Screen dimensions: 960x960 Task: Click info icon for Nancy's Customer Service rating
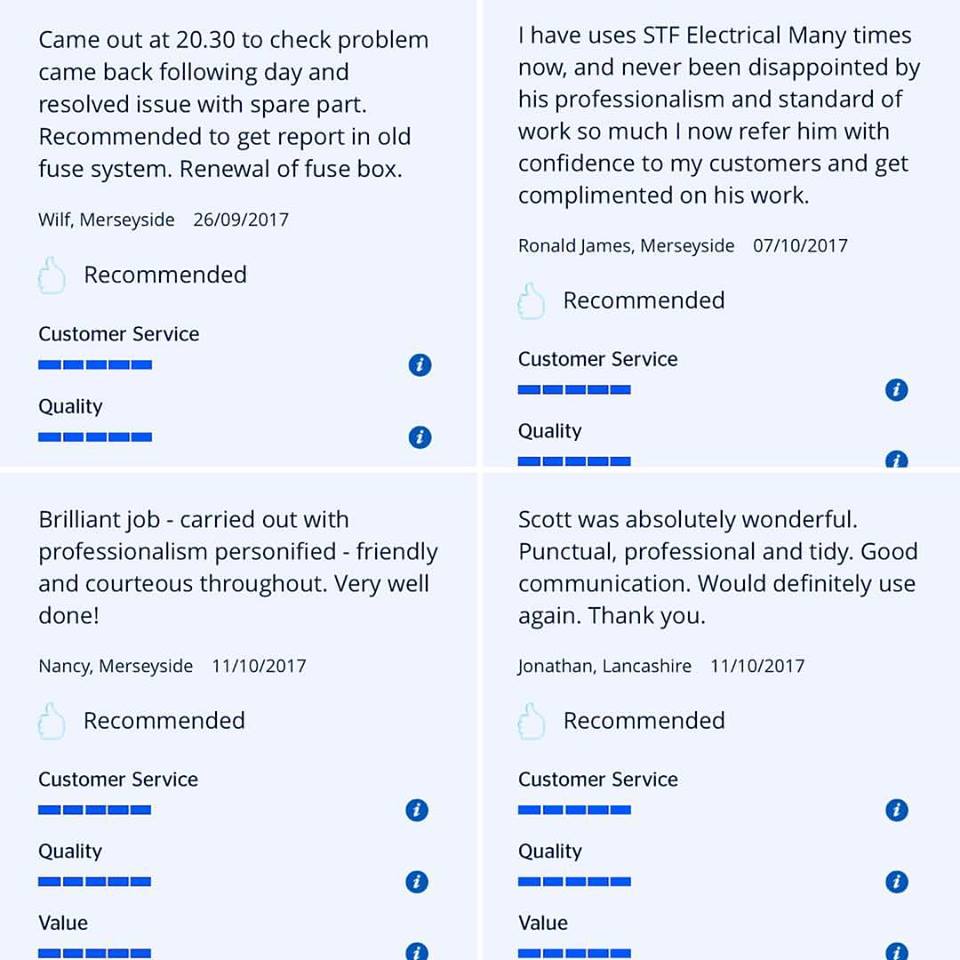pyautogui.click(x=417, y=810)
